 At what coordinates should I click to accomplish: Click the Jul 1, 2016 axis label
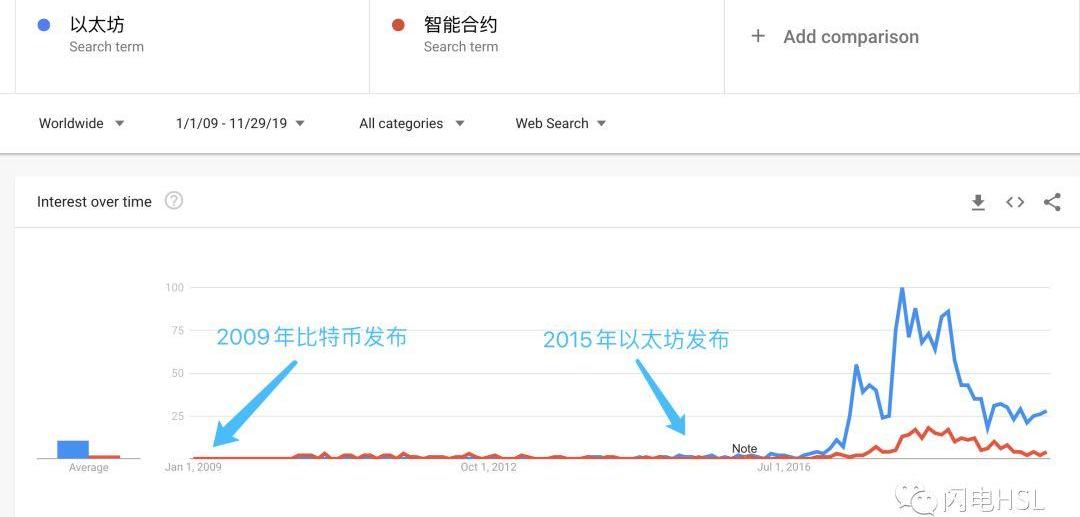(784, 467)
